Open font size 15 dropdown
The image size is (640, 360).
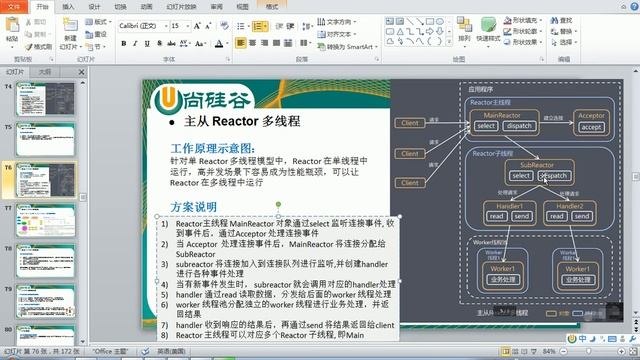click(x=187, y=26)
